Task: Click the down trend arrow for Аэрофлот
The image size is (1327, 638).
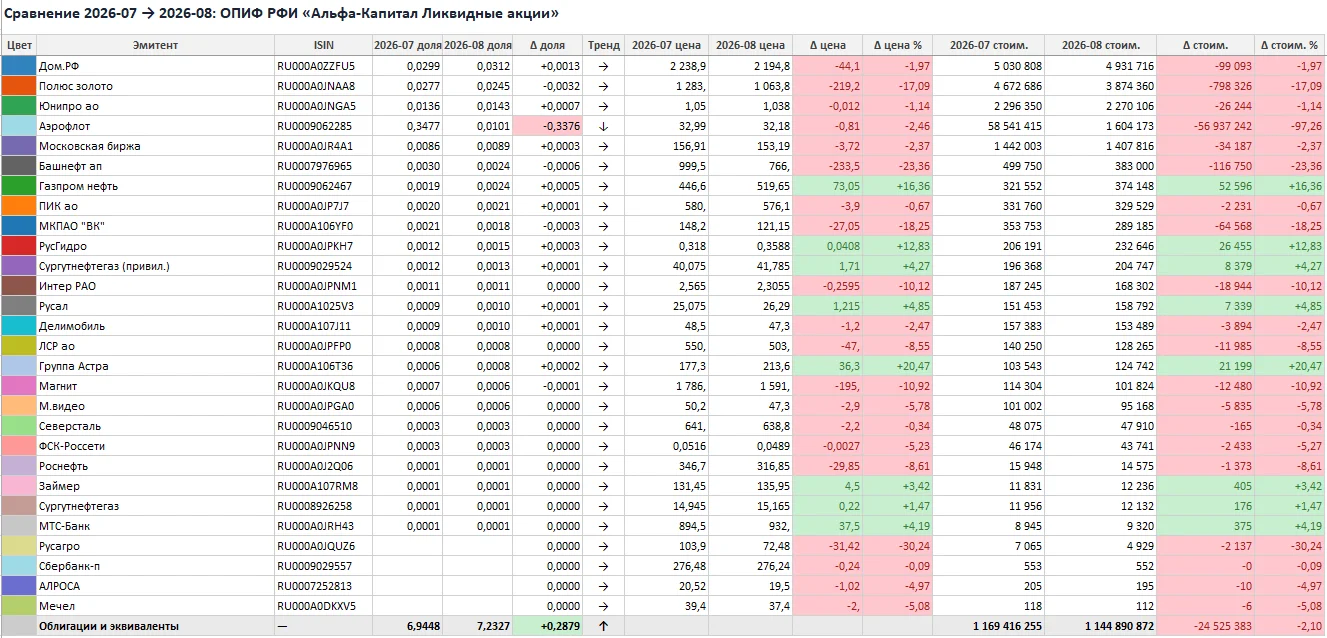Action: click(x=603, y=126)
